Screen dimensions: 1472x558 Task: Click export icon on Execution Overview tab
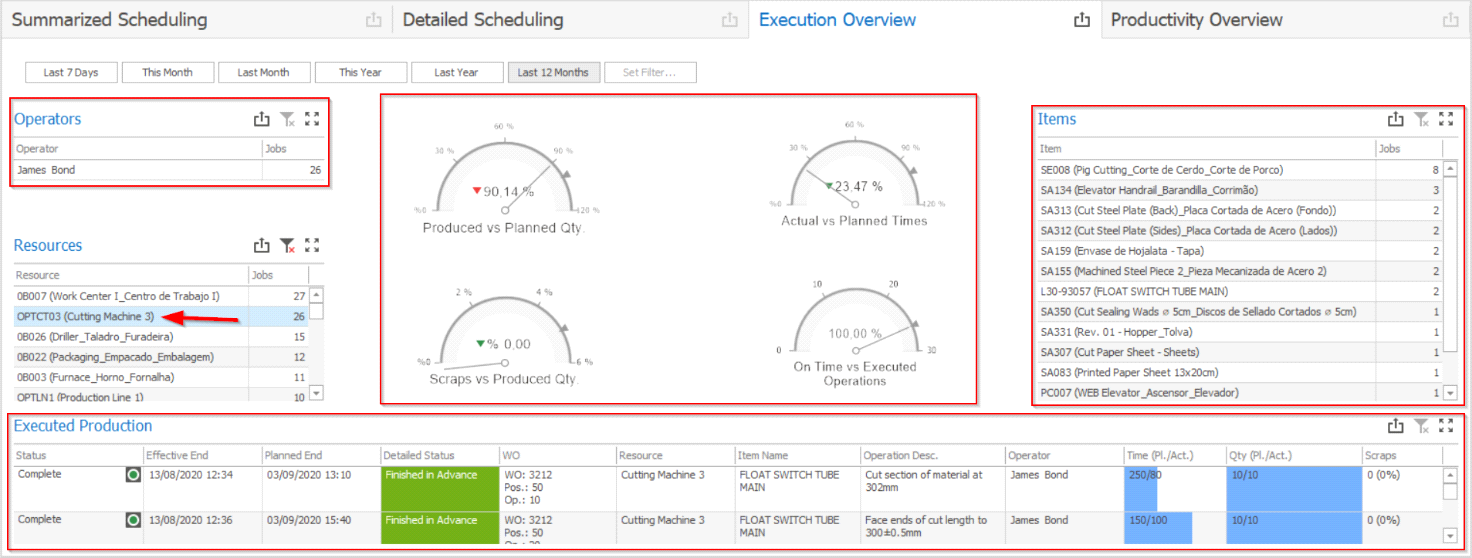click(x=1081, y=20)
